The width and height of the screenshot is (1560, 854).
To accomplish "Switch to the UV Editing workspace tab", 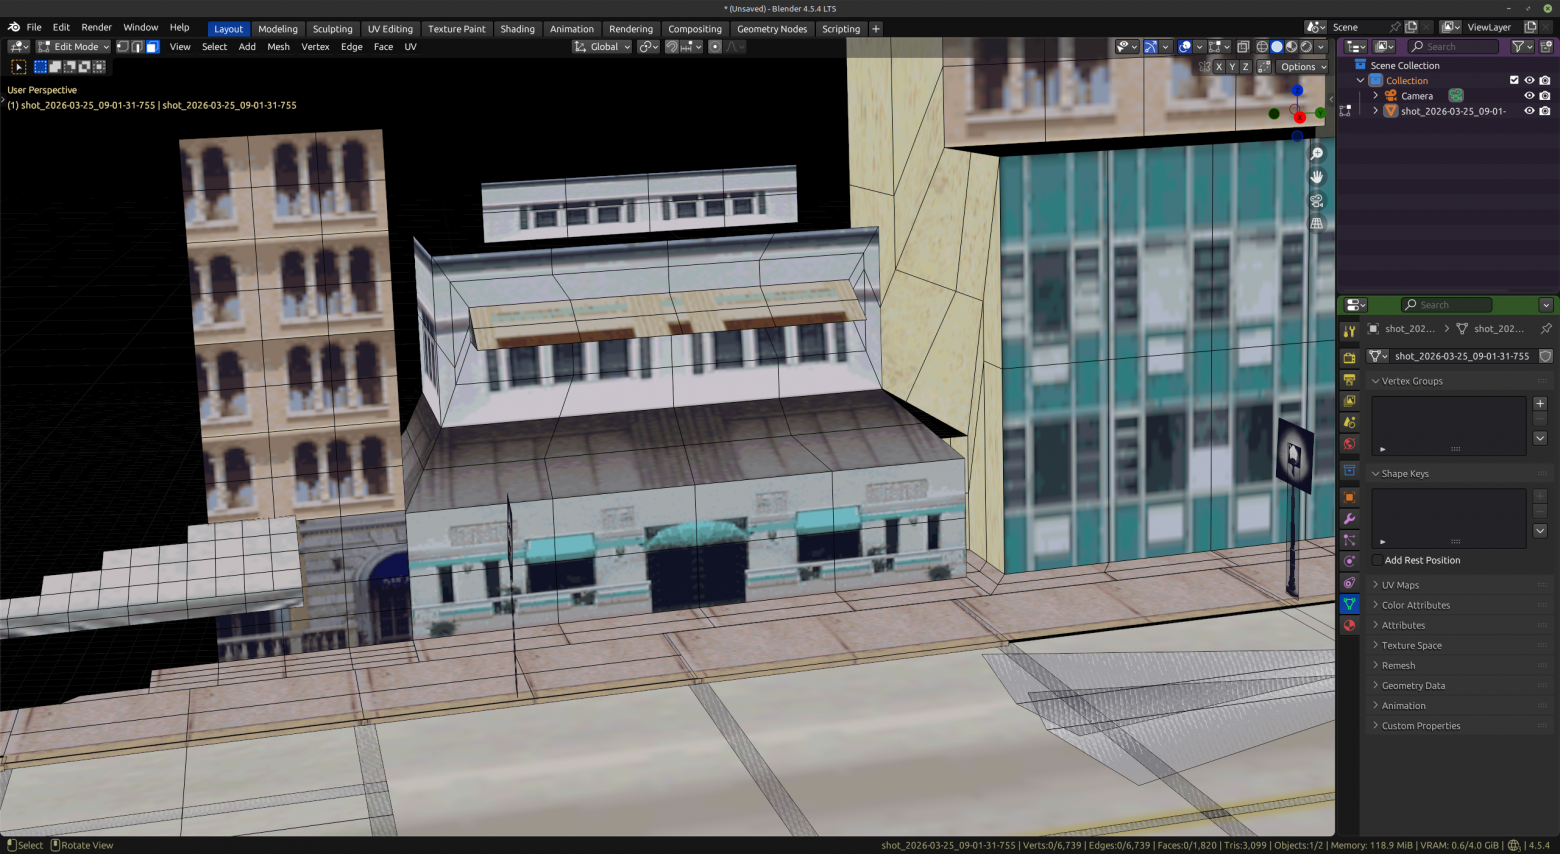I will (x=390, y=29).
